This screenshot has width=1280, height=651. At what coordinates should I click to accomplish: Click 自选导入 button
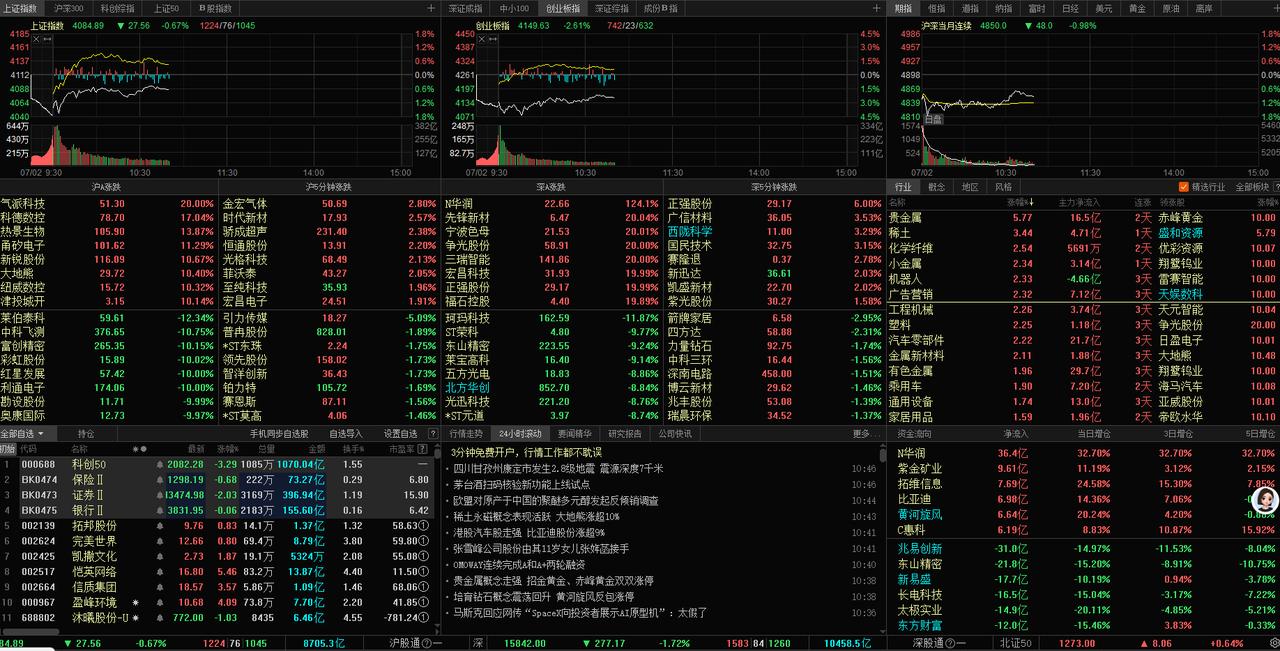pos(346,434)
